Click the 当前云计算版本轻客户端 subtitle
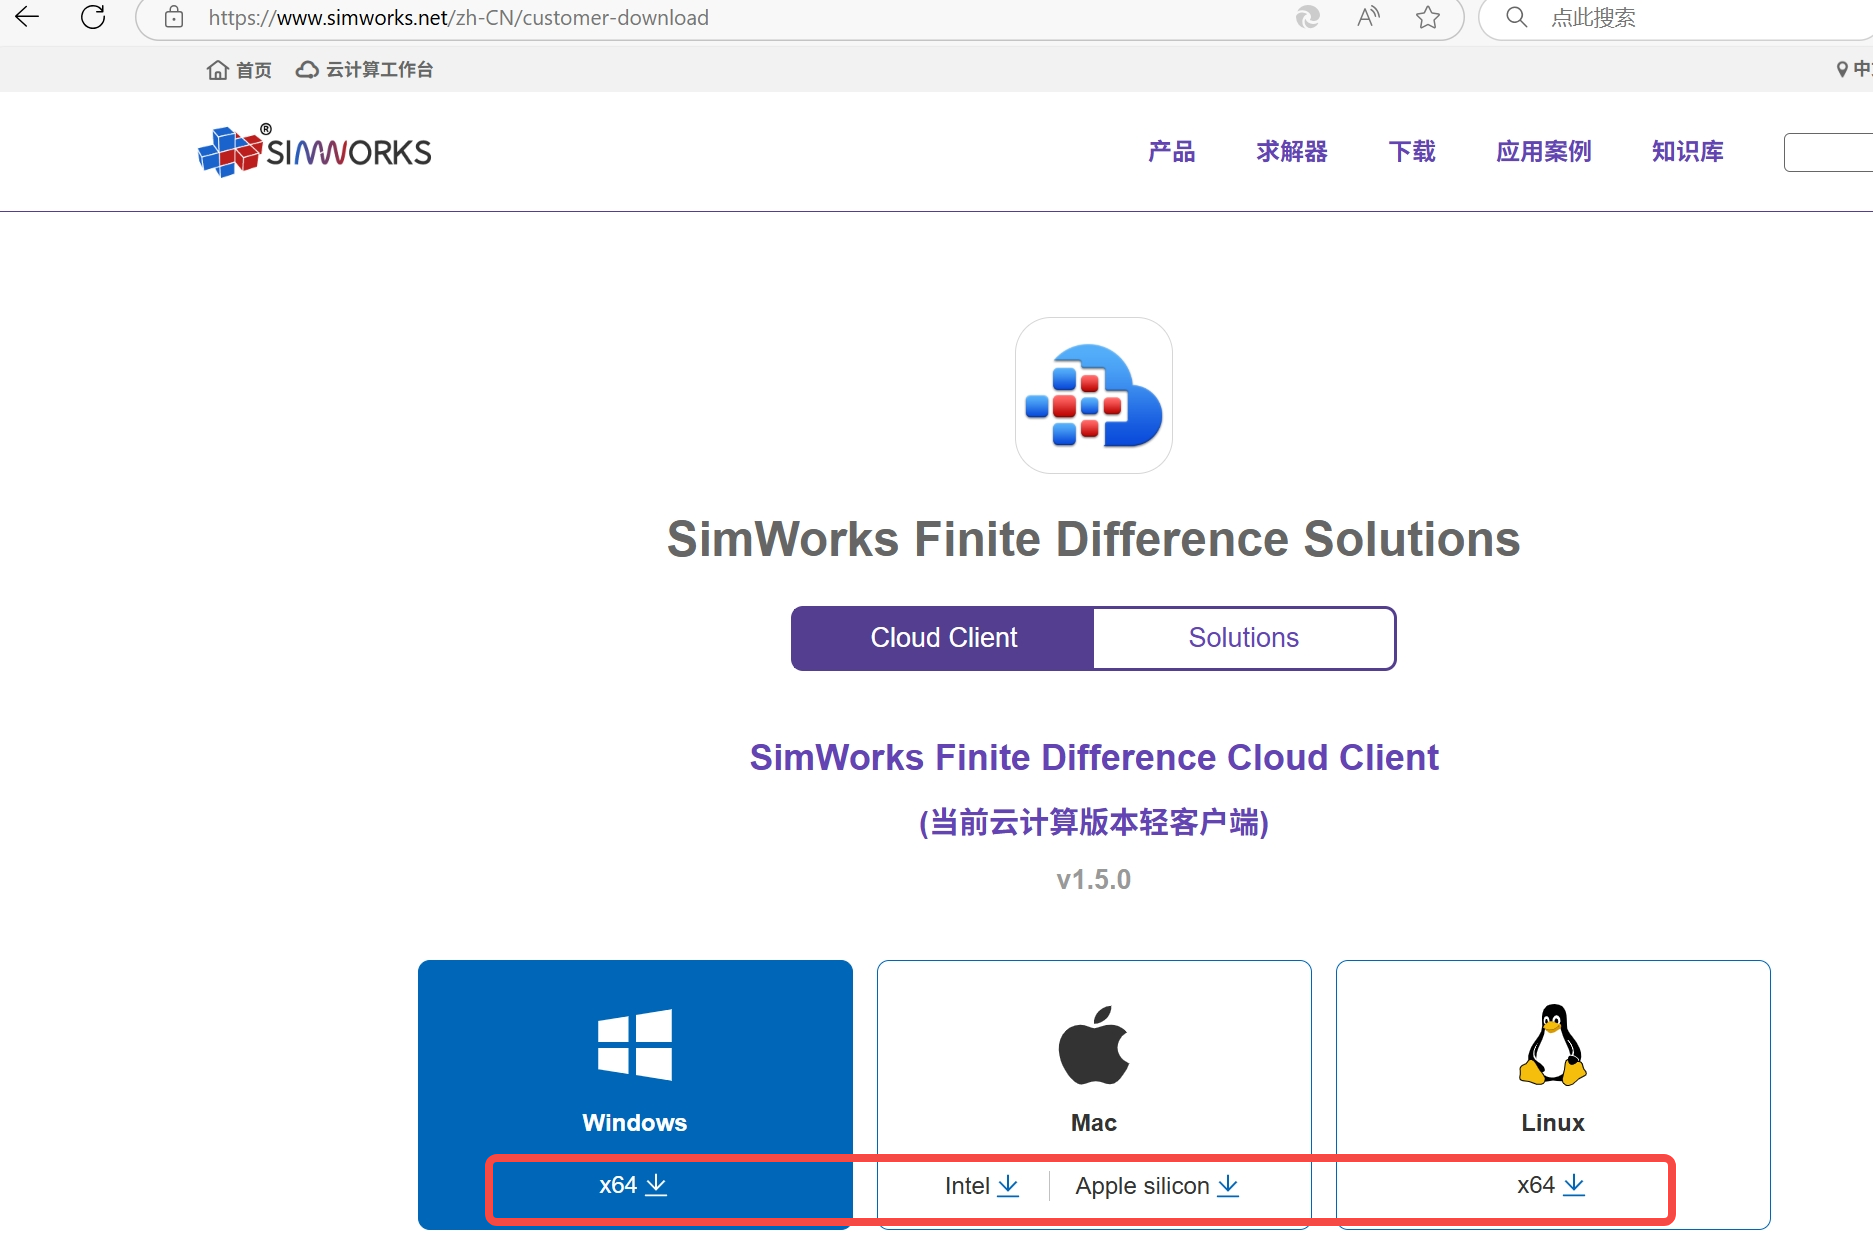Viewport: 1873px width, 1257px height. tap(1094, 822)
